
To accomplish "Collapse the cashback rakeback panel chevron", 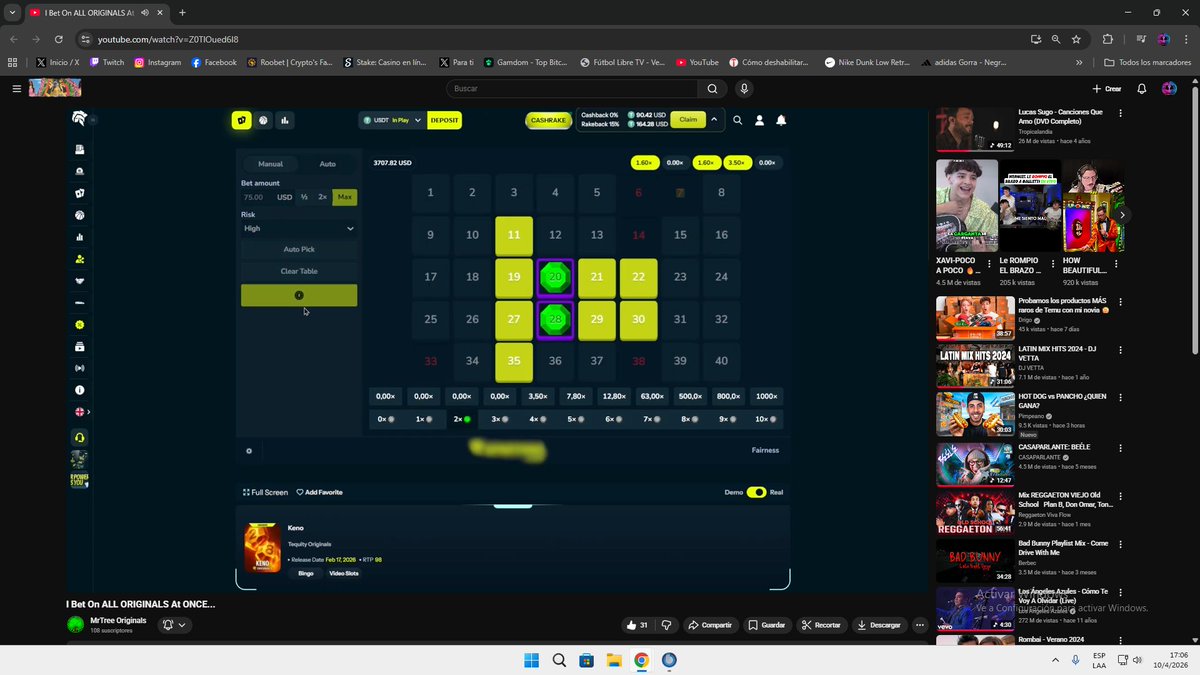I will point(714,119).
